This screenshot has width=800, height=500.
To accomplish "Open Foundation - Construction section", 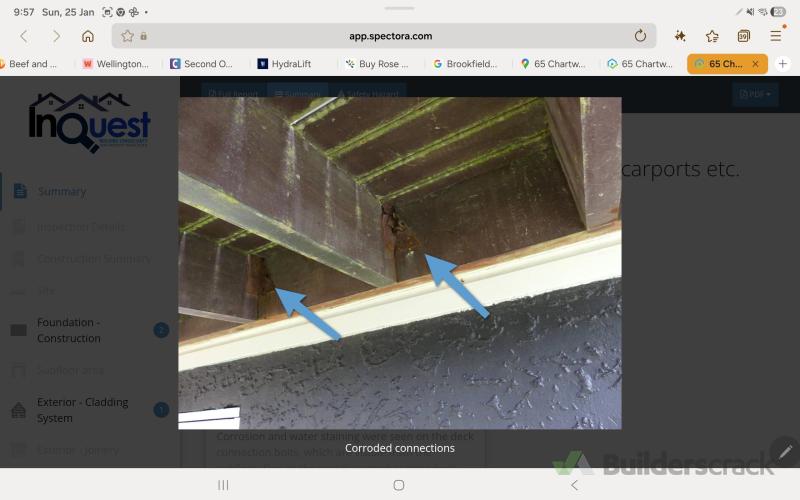I will coord(69,330).
